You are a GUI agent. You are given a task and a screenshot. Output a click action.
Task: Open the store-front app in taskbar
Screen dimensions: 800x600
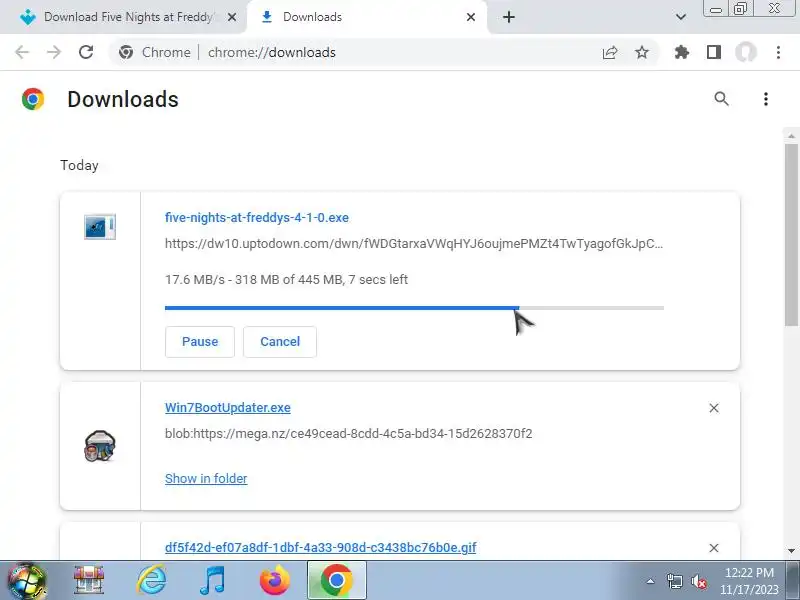tap(89, 581)
